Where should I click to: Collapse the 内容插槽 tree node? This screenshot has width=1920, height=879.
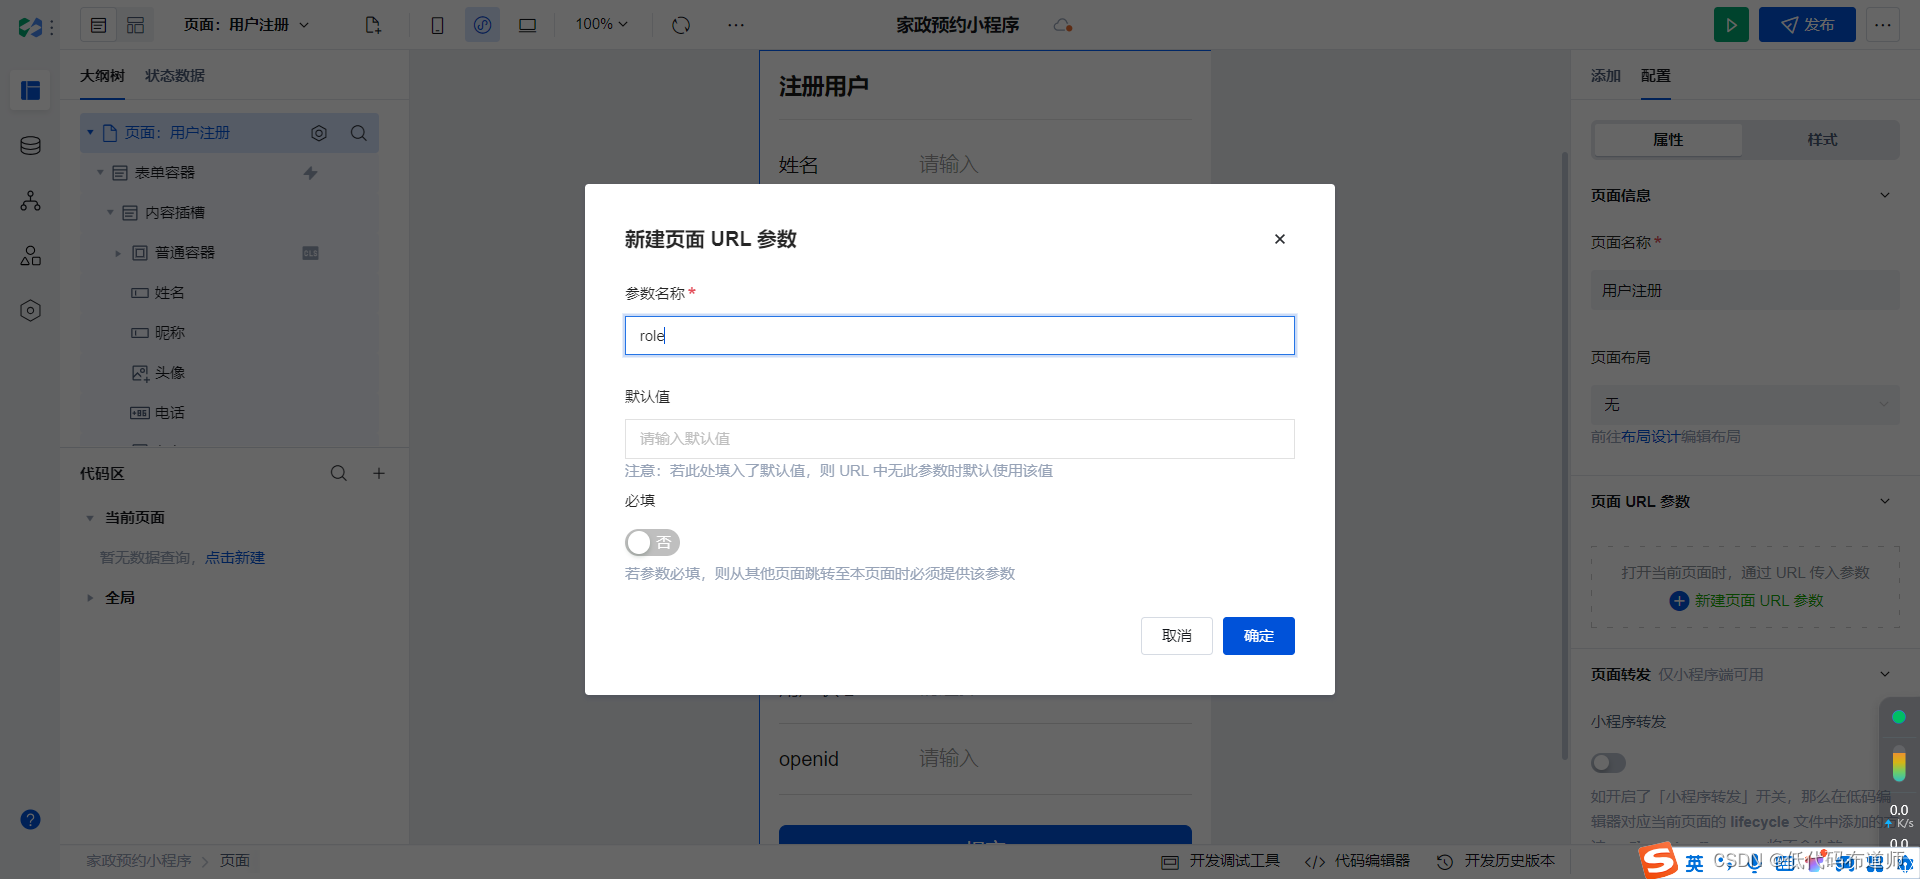[110, 212]
